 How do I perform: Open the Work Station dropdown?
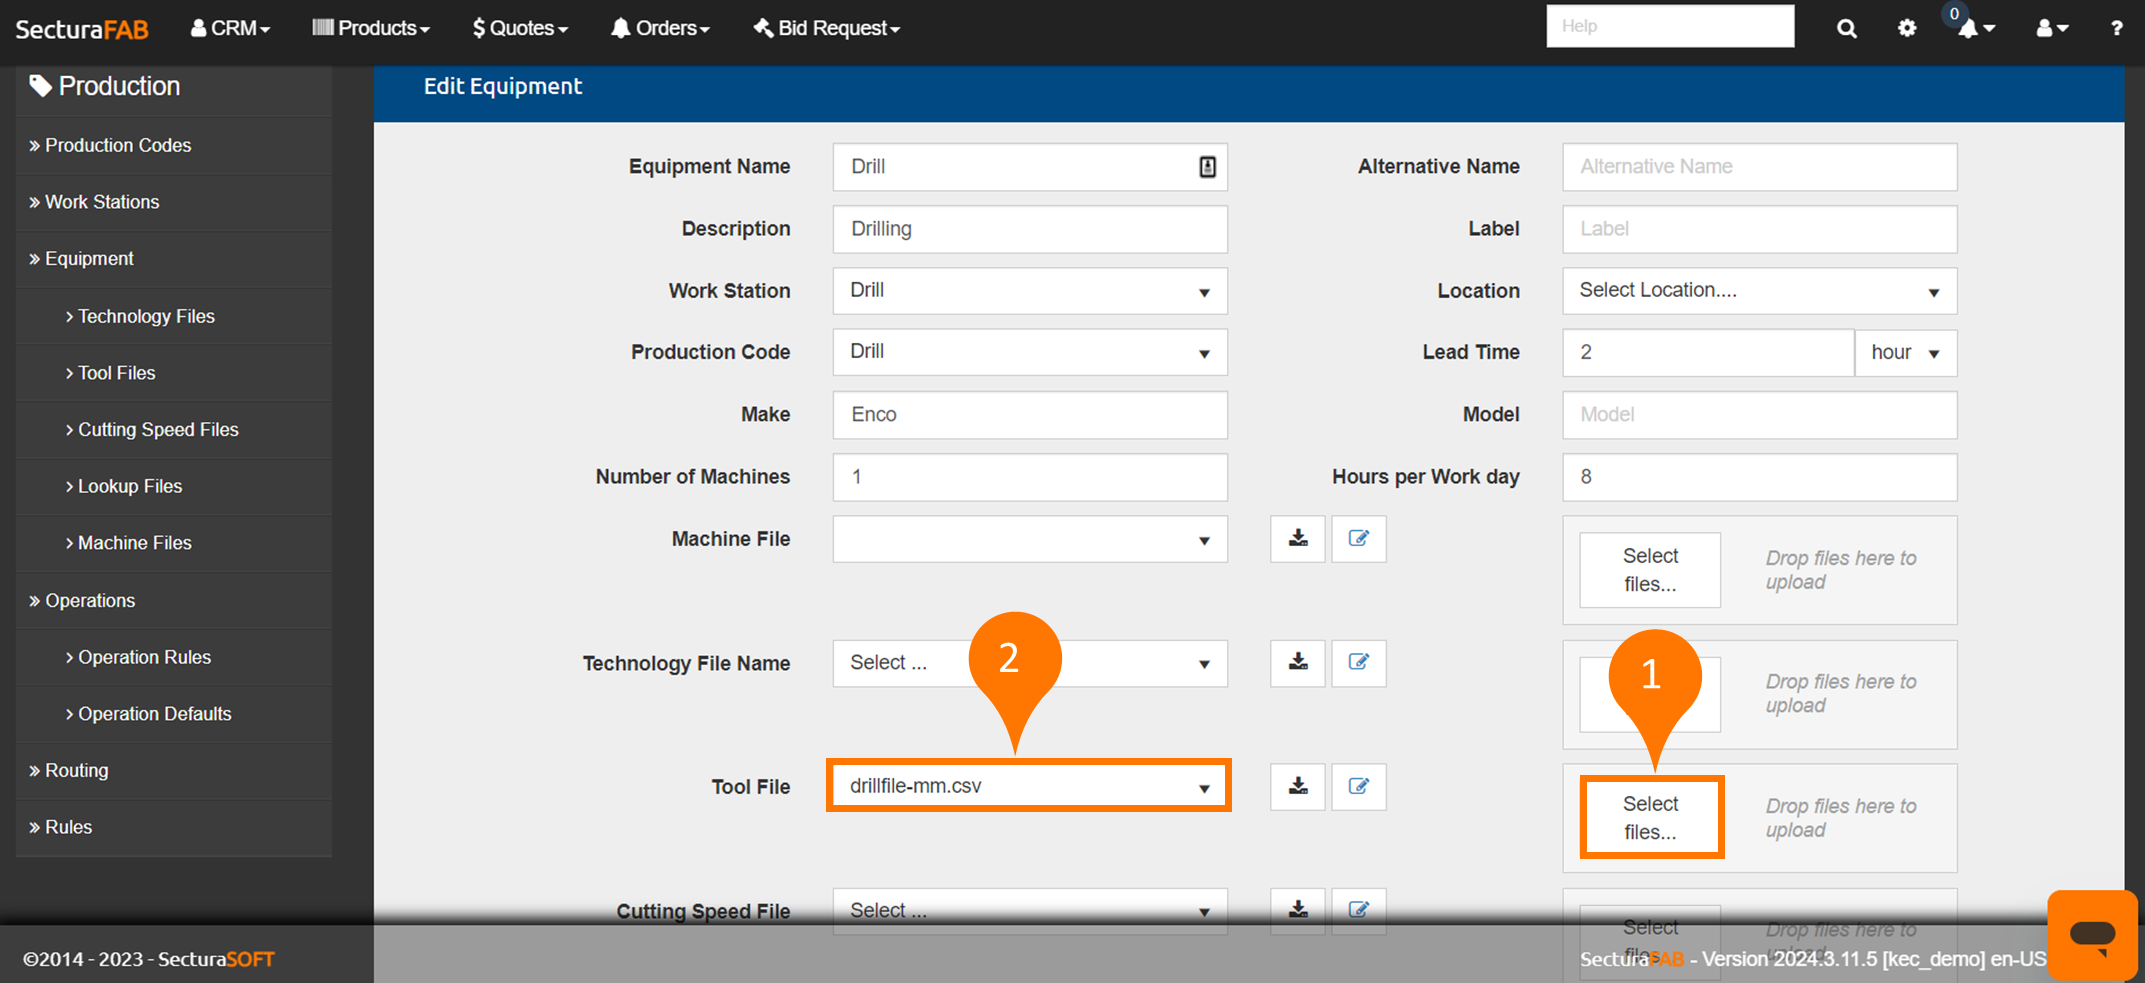[x=1029, y=291]
